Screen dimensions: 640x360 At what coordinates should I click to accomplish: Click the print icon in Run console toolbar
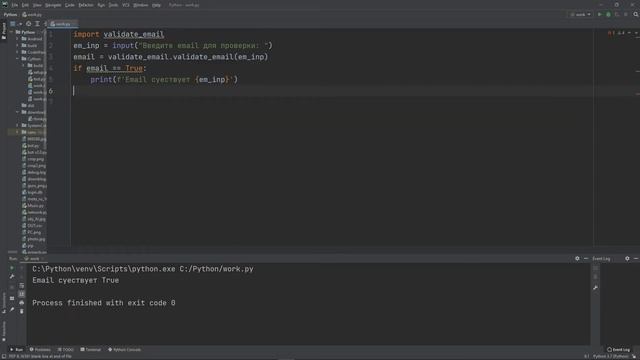[x=22, y=302]
